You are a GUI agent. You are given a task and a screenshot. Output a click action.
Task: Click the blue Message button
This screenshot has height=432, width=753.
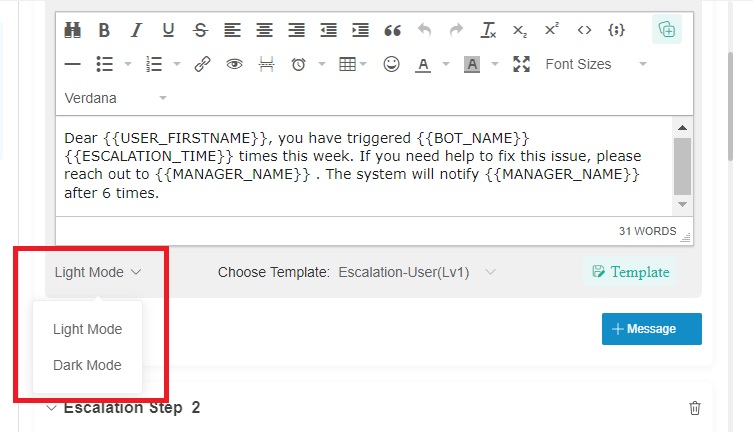651,329
